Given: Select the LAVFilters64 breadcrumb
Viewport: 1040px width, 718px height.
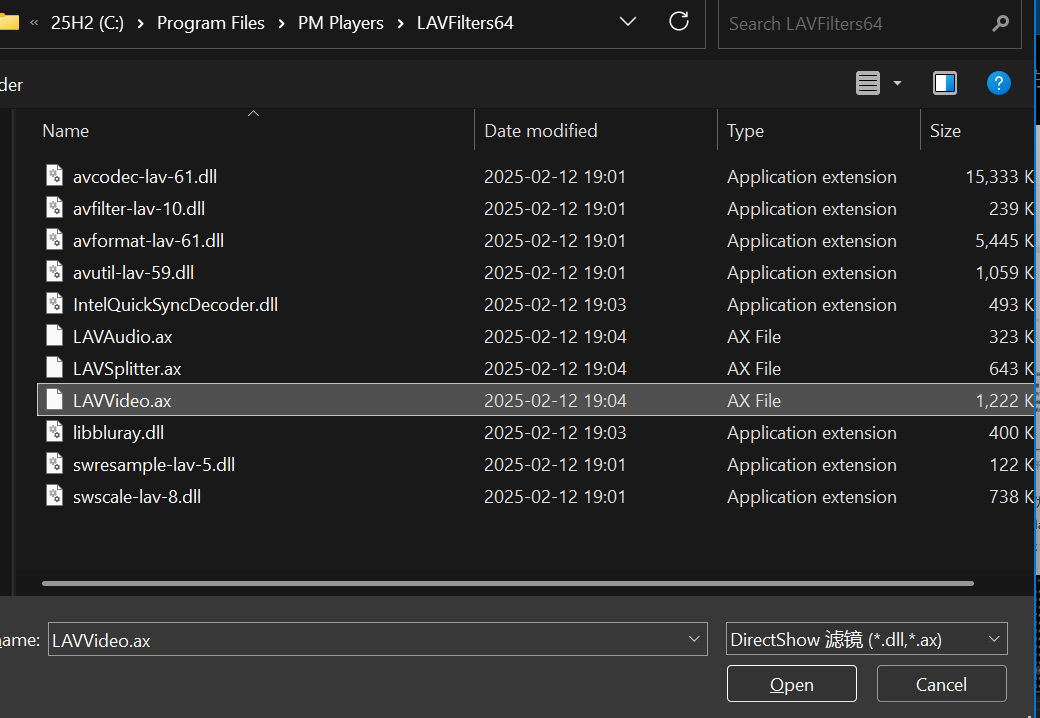Looking at the screenshot, I should pyautogui.click(x=465, y=23).
